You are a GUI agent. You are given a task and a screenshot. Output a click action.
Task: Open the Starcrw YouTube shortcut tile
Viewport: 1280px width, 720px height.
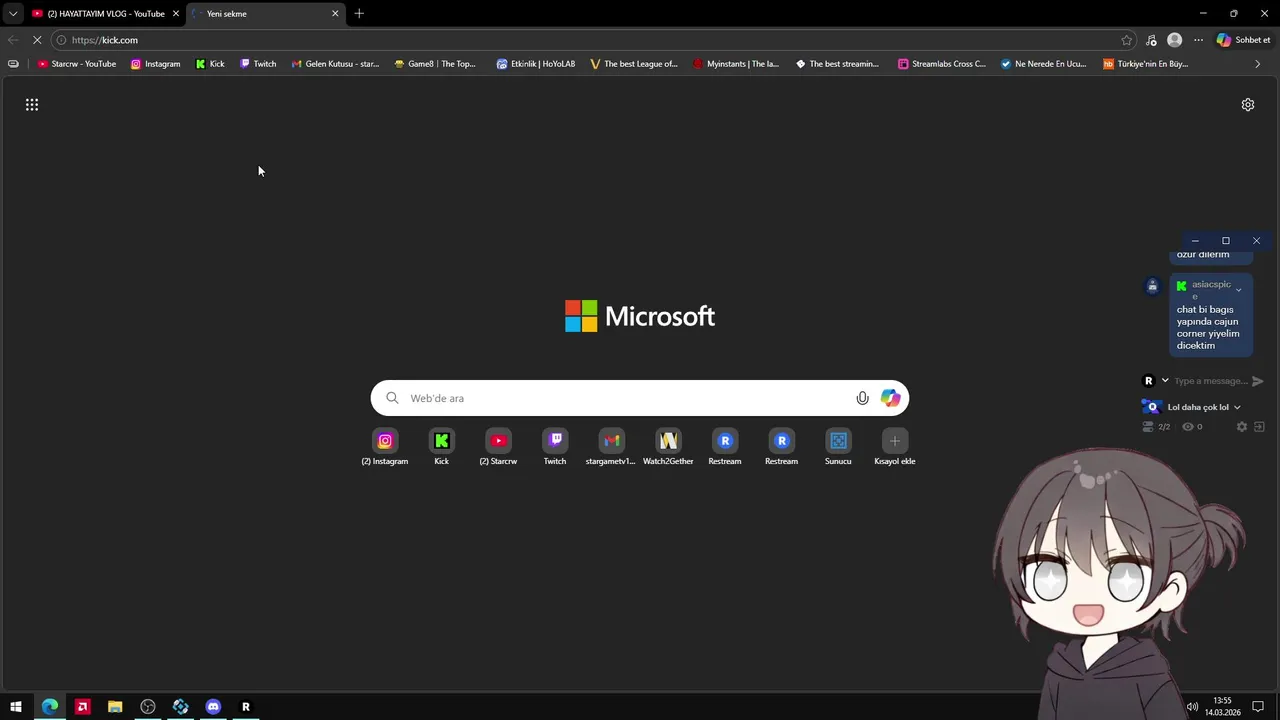point(498,447)
